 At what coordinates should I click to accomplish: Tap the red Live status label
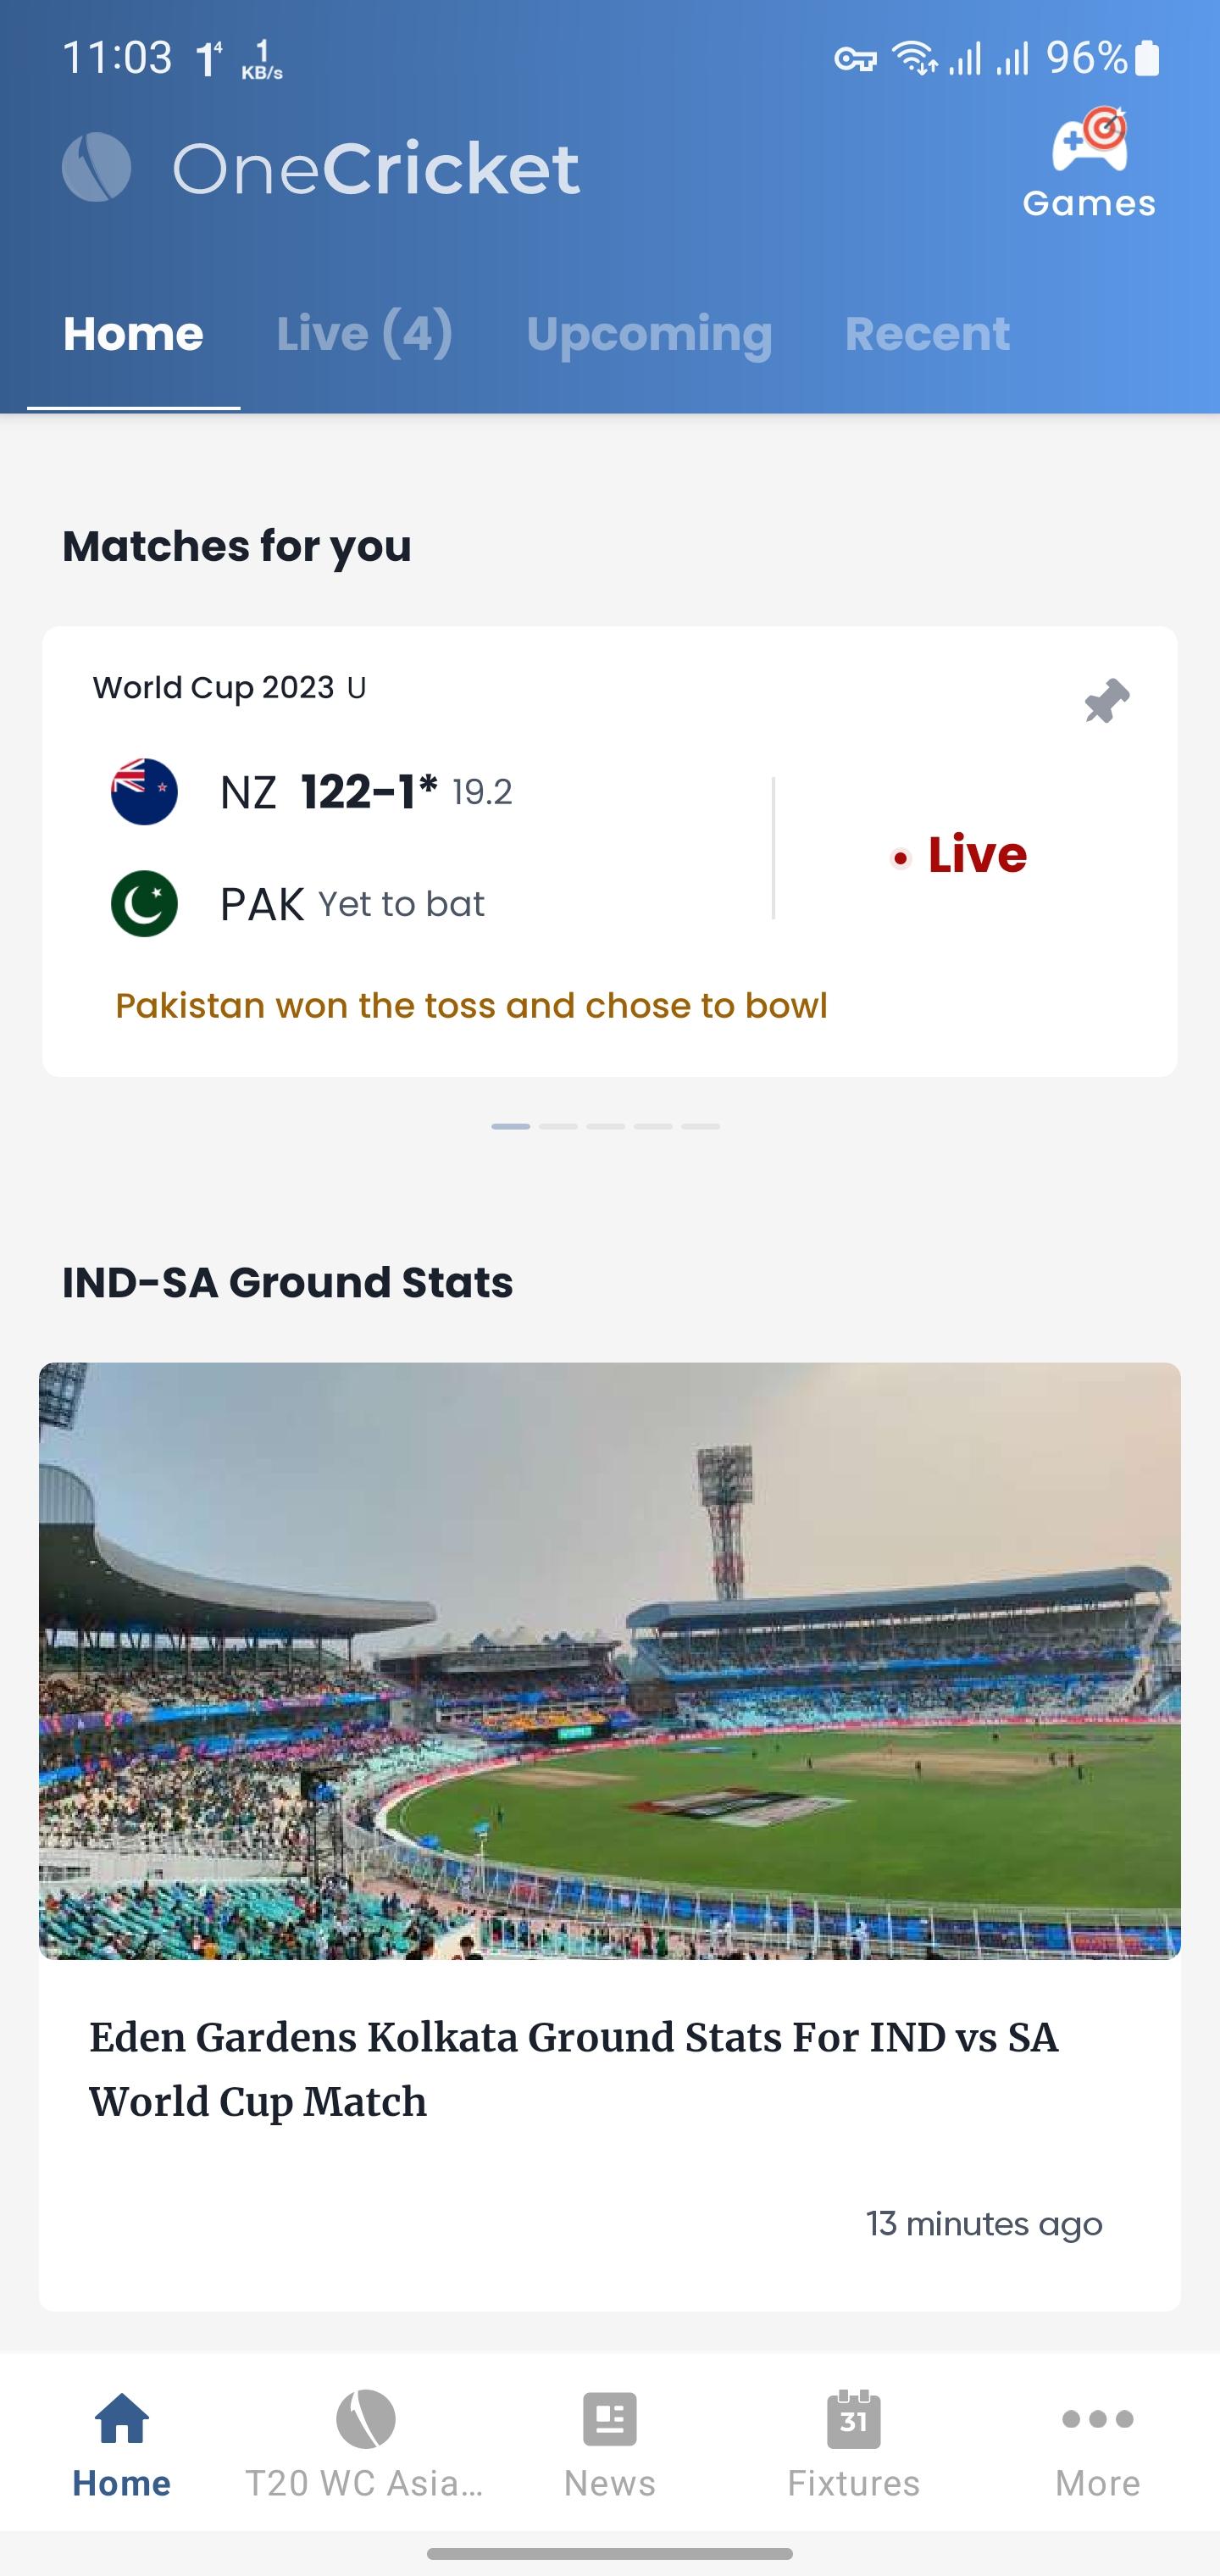975,855
